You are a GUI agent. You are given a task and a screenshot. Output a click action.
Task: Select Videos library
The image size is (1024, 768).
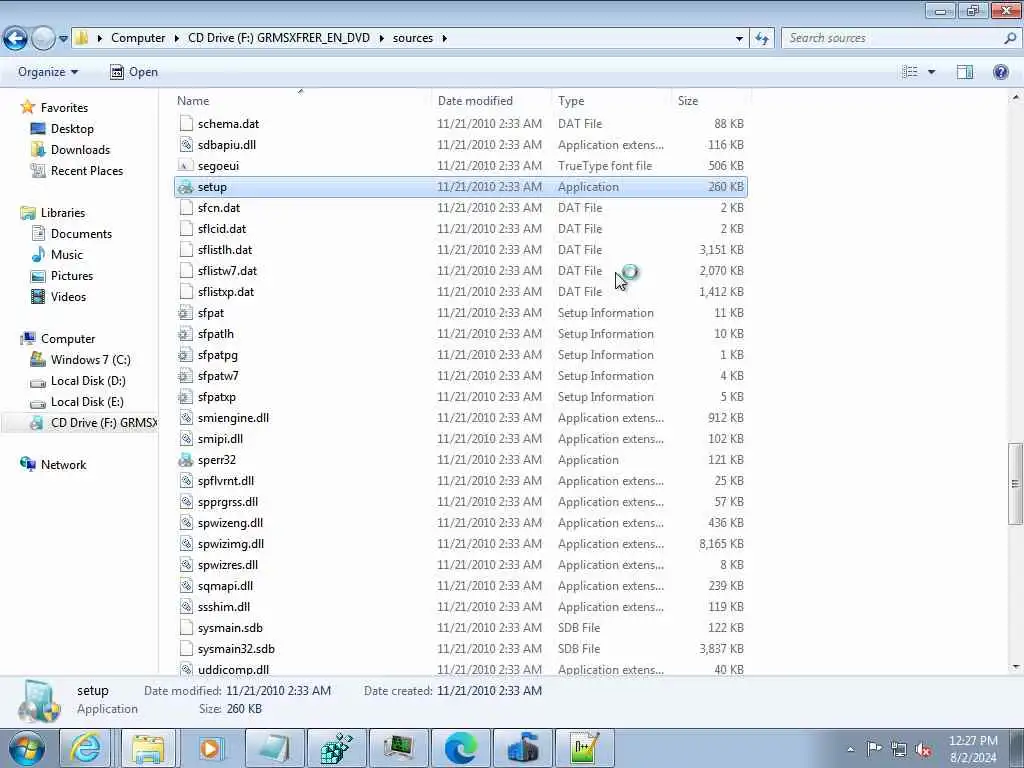(x=68, y=296)
